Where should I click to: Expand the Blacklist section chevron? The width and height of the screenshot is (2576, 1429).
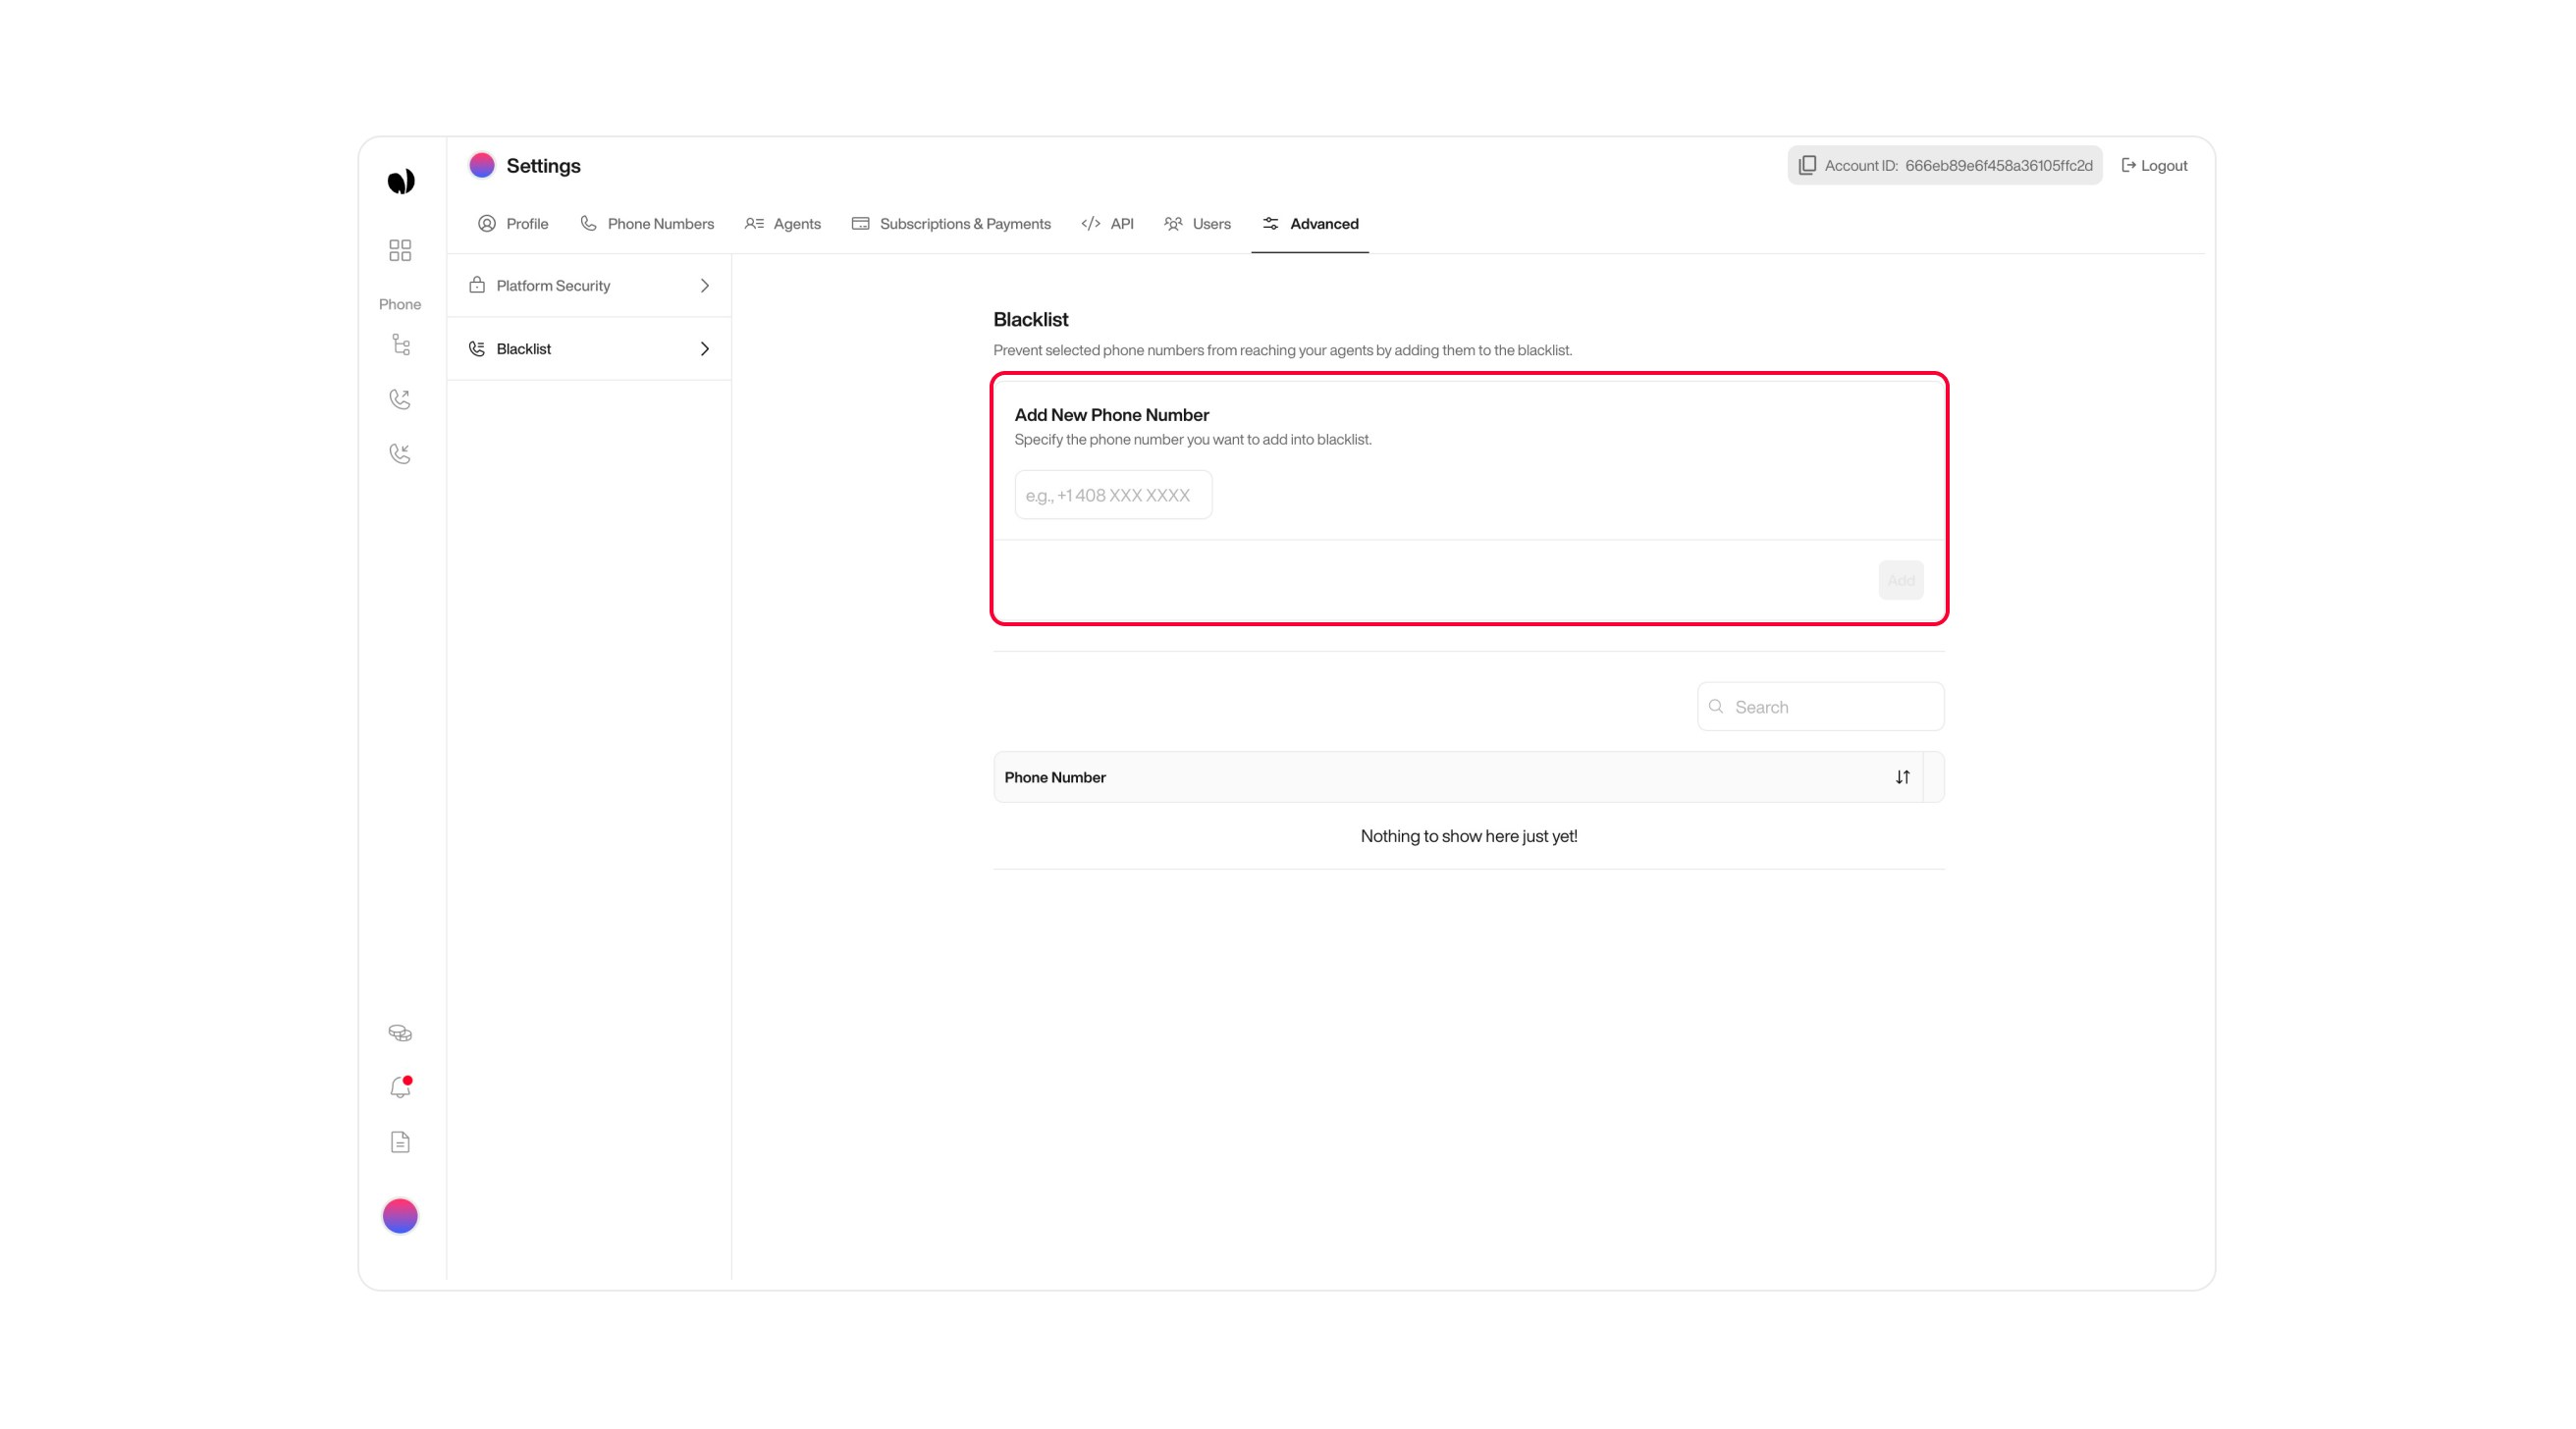(x=704, y=348)
